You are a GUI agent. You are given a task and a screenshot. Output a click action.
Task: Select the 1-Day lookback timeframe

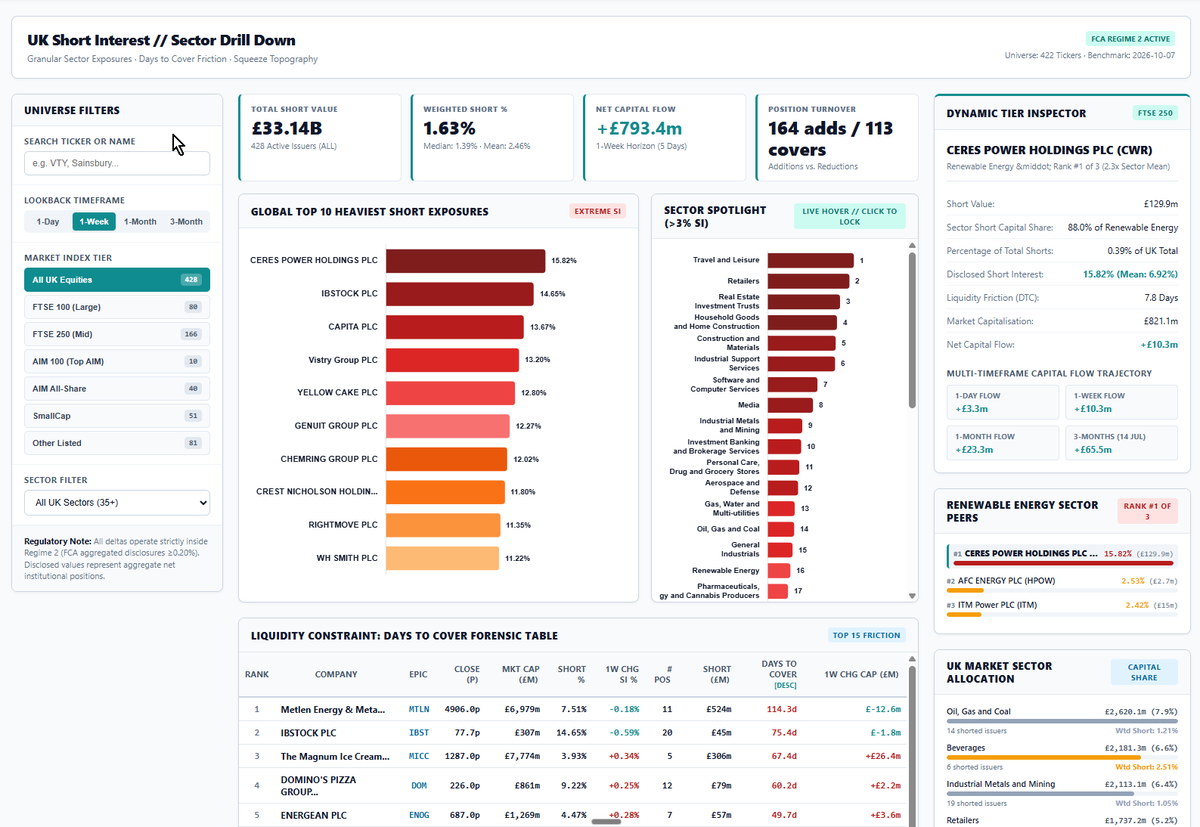[x=48, y=222]
